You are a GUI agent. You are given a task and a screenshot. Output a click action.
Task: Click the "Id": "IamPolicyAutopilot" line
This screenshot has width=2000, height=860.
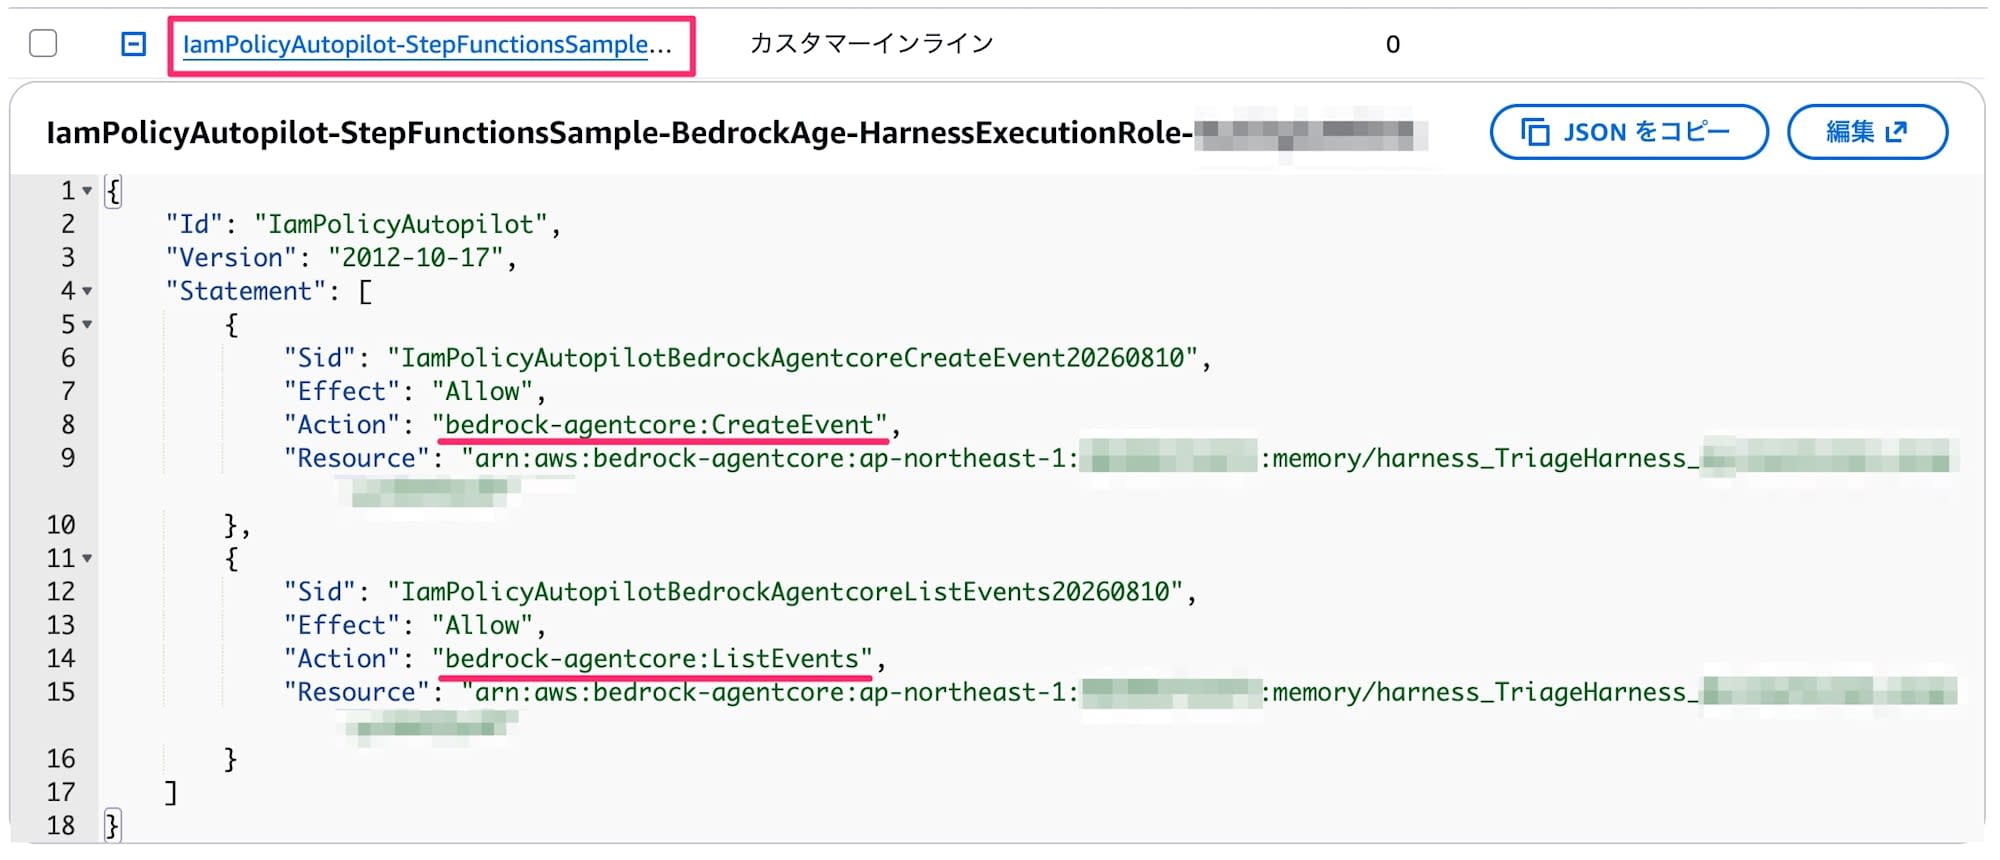363,224
